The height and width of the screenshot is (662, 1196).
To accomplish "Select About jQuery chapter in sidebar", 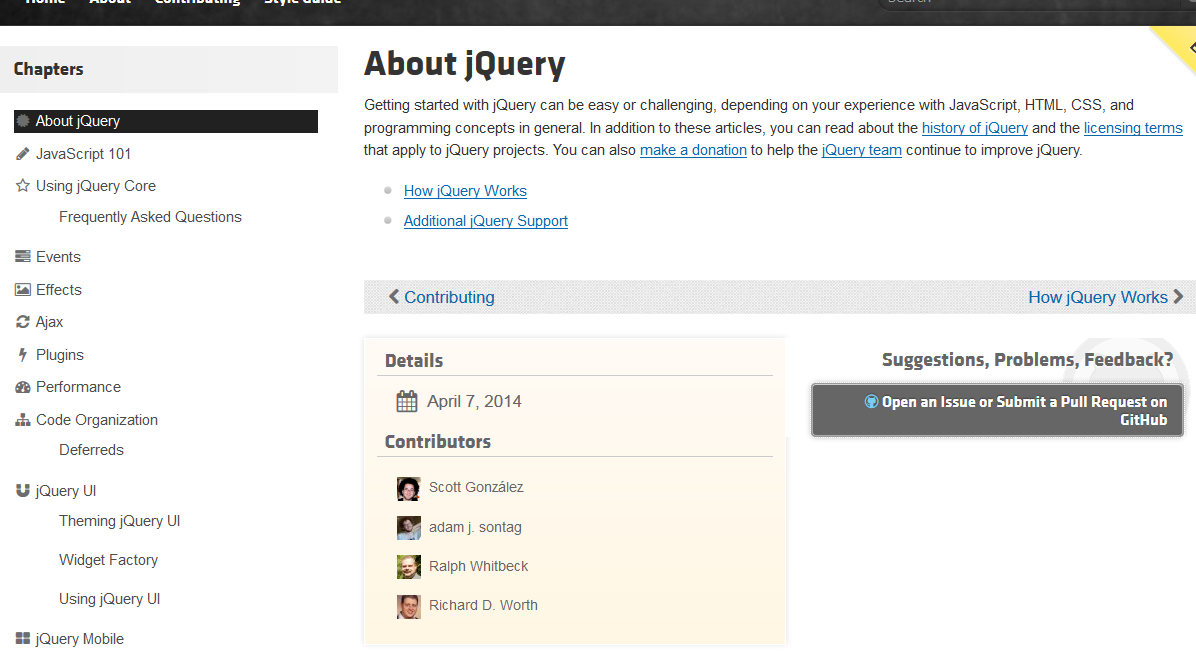I will pyautogui.click(x=78, y=121).
